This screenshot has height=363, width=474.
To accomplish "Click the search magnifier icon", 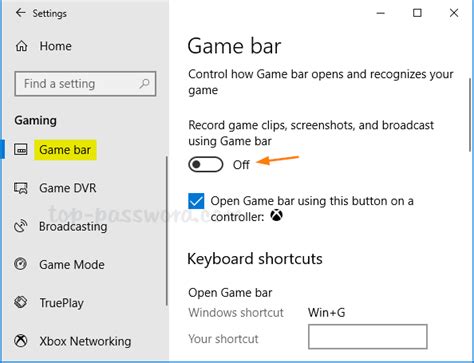I will (x=144, y=83).
